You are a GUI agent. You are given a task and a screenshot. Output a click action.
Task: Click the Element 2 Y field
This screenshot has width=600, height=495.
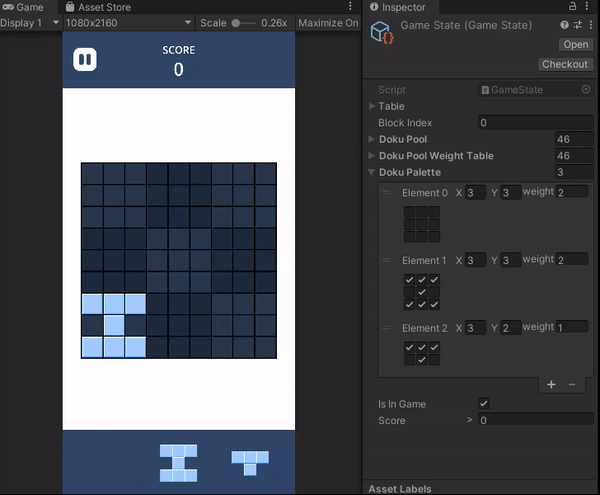(510, 328)
